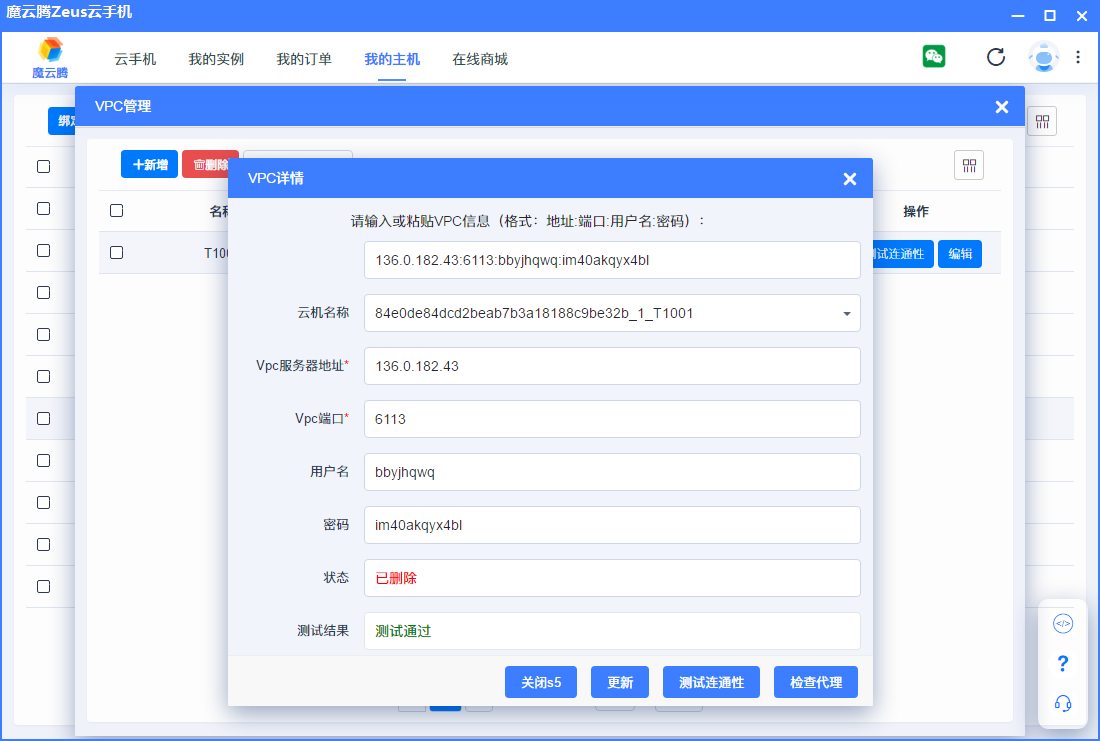Click the 关闭s5 button
This screenshot has height=741, width=1100.
541,683
